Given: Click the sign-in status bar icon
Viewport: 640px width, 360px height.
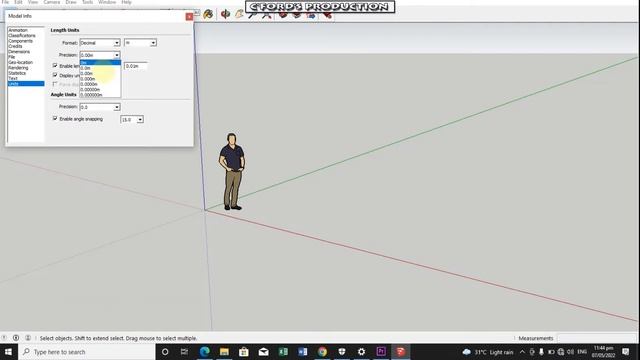Looking at the screenshot, I should click(x=28, y=338).
